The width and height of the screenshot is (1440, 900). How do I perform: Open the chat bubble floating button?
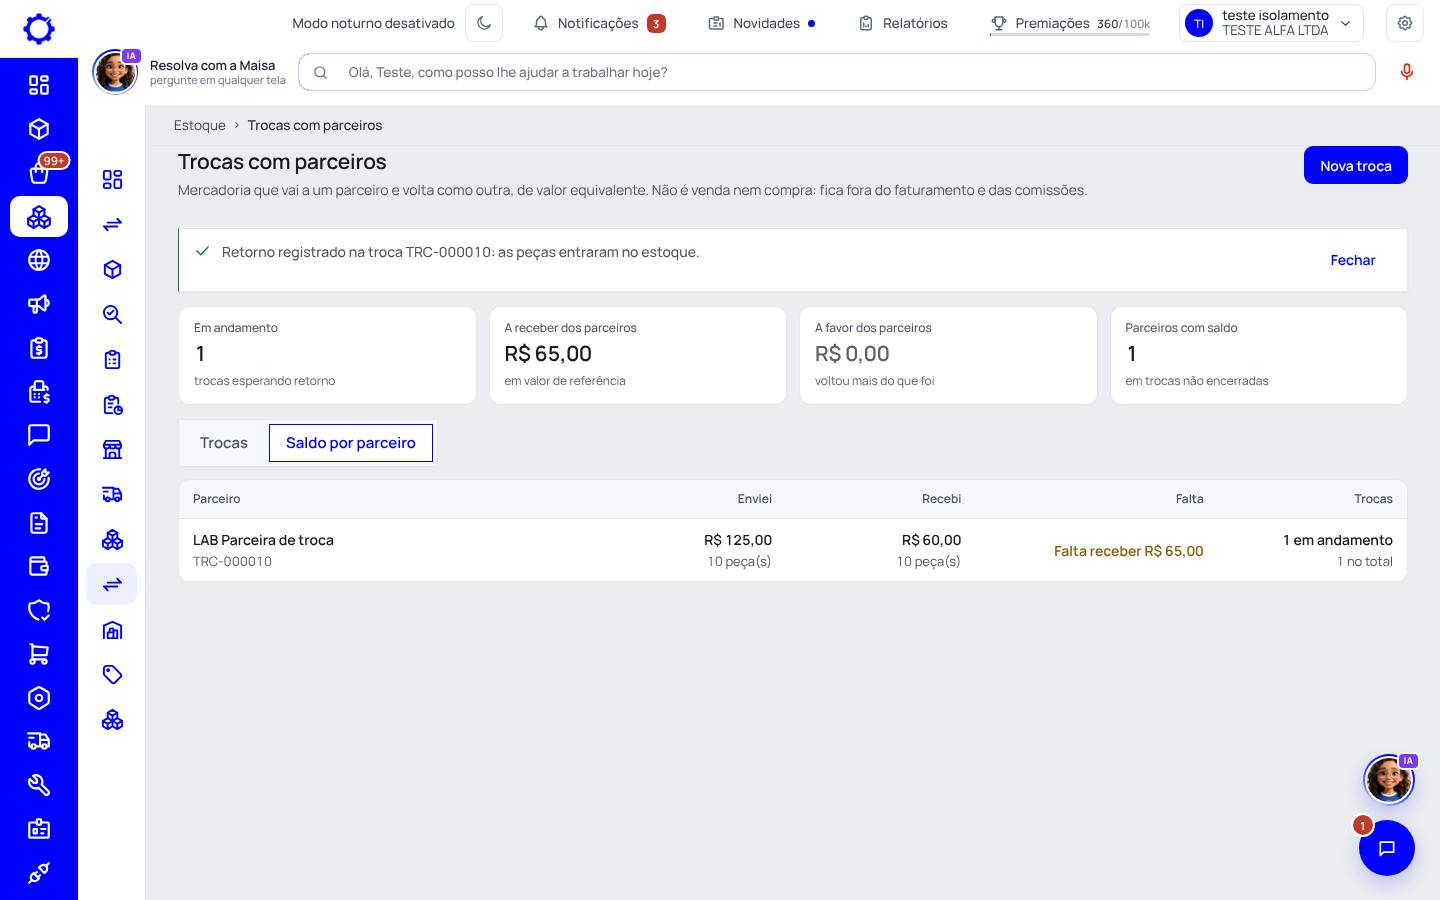coord(1386,848)
